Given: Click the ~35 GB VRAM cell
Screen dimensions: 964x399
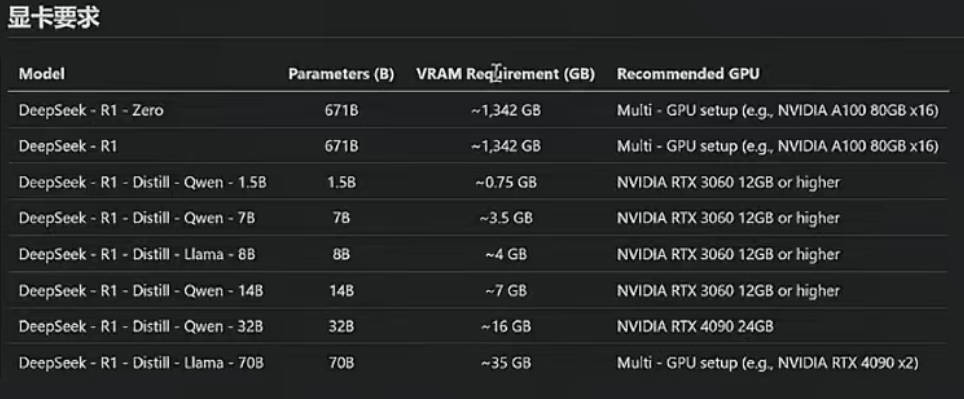Looking at the screenshot, I should pyautogui.click(x=505, y=363).
